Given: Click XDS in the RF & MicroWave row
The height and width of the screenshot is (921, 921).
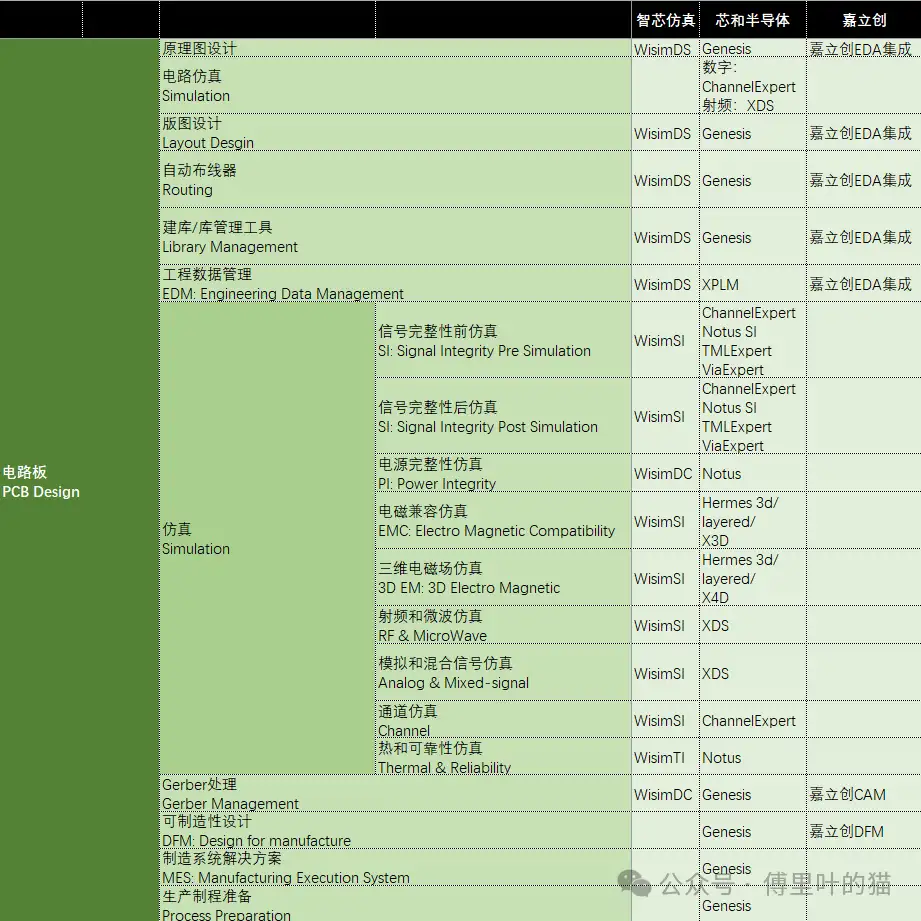Looking at the screenshot, I should point(752,626).
